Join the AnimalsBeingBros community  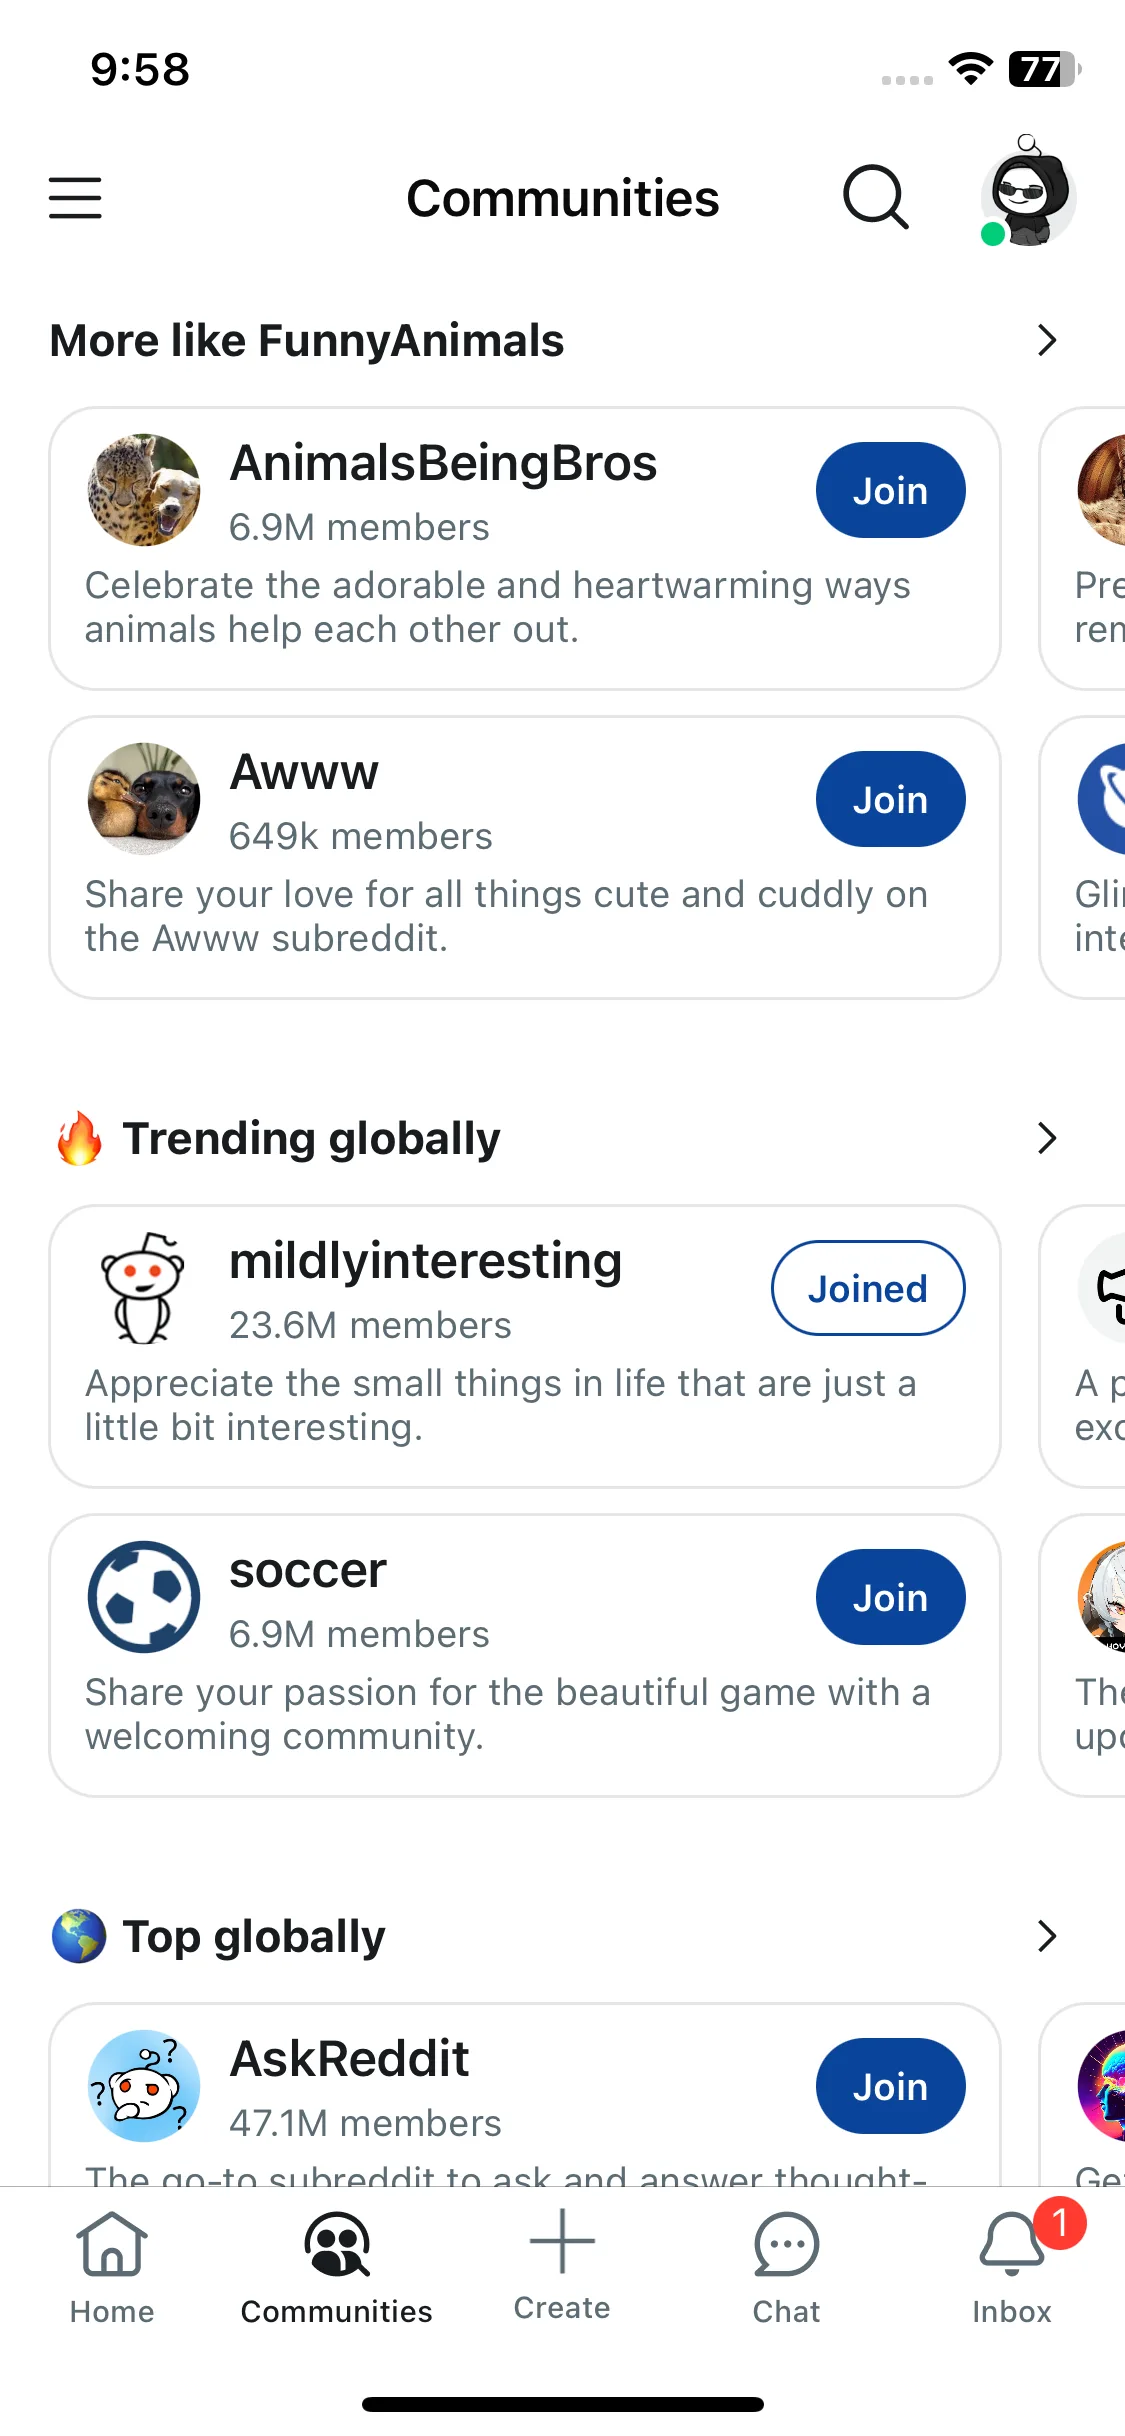890,490
